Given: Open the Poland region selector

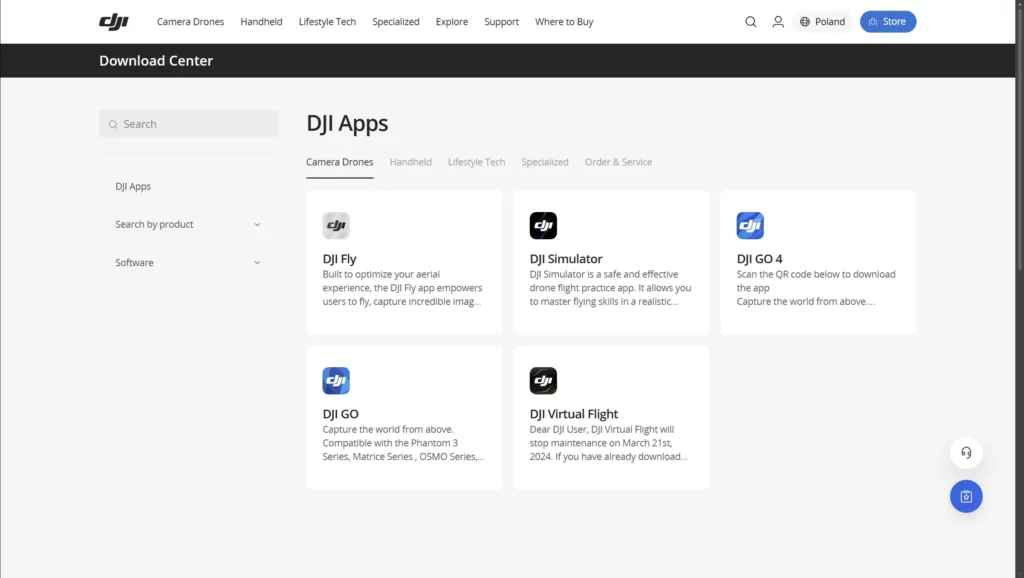Looking at the screenshot, I should coord(822,22).
